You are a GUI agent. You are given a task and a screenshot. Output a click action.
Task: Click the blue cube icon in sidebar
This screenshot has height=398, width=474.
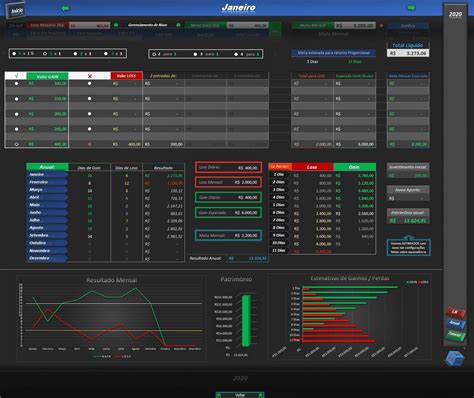click(x=455, y=358)
